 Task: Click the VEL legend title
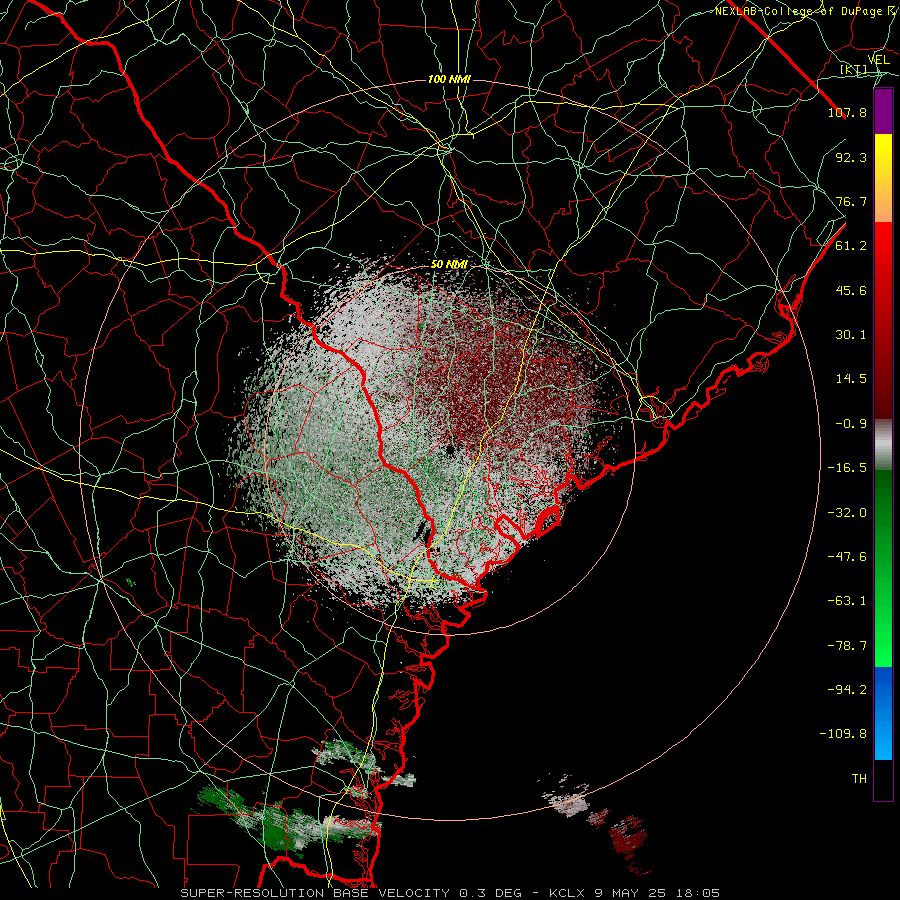coord(879,60)
